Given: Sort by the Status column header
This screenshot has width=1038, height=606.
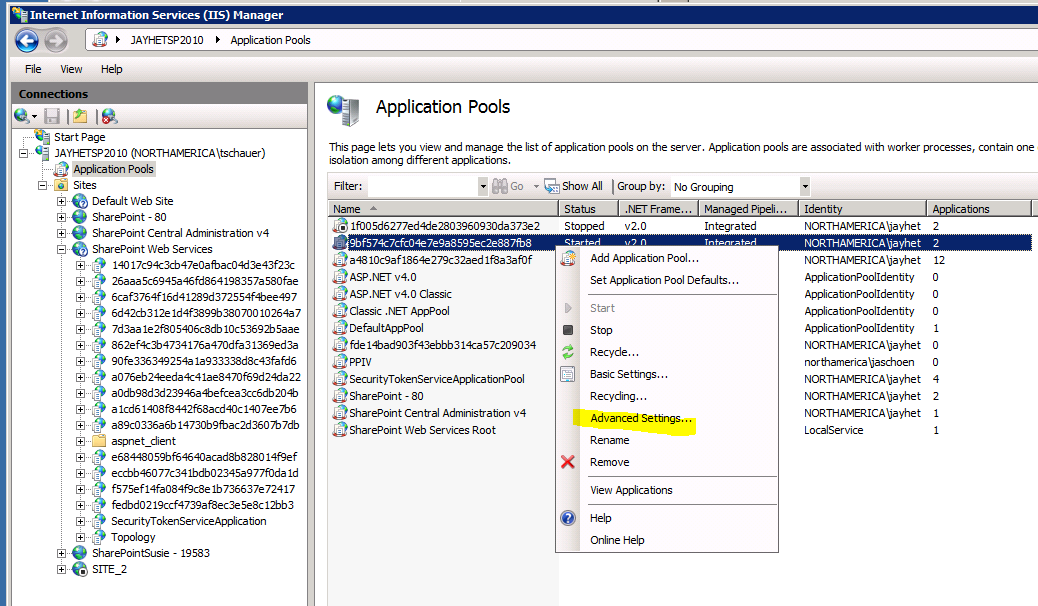Looking at the screenshot, I should 589,209.
